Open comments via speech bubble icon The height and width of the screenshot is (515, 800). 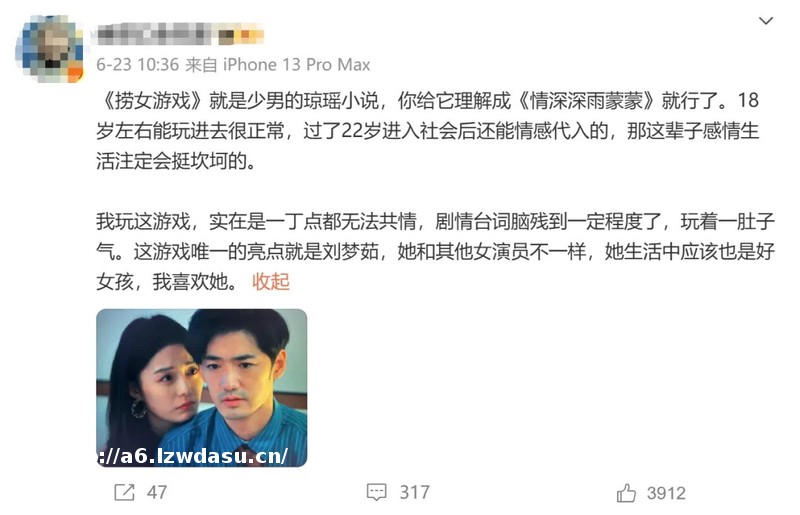point(377,492)
